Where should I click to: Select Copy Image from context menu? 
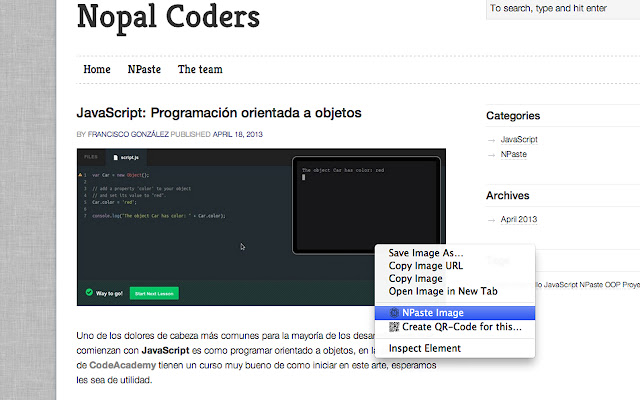[x=455, y=278]
